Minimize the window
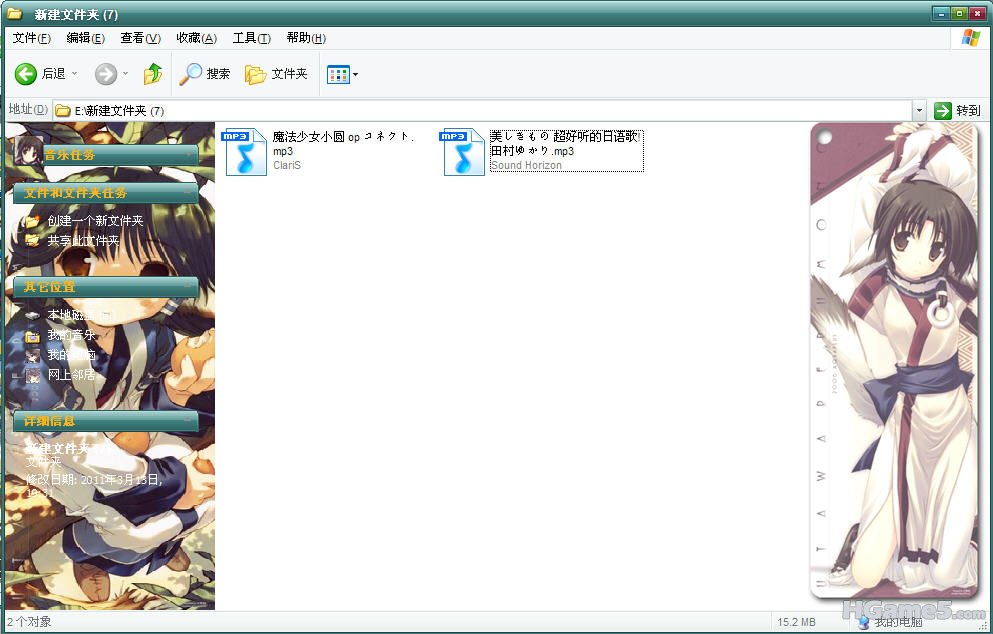Viewport: 993px width, 634px height. [942, 13]
